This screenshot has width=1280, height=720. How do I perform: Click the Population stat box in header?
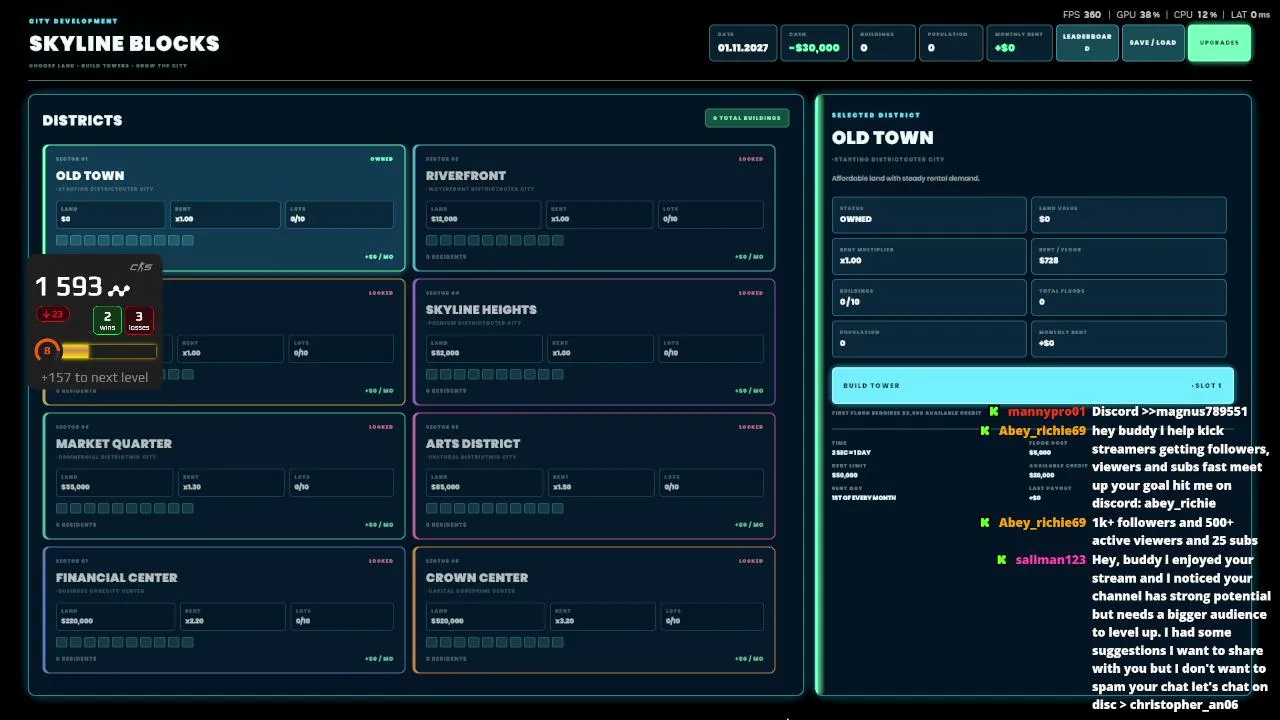pyautogui.click(x=950, y=43)
